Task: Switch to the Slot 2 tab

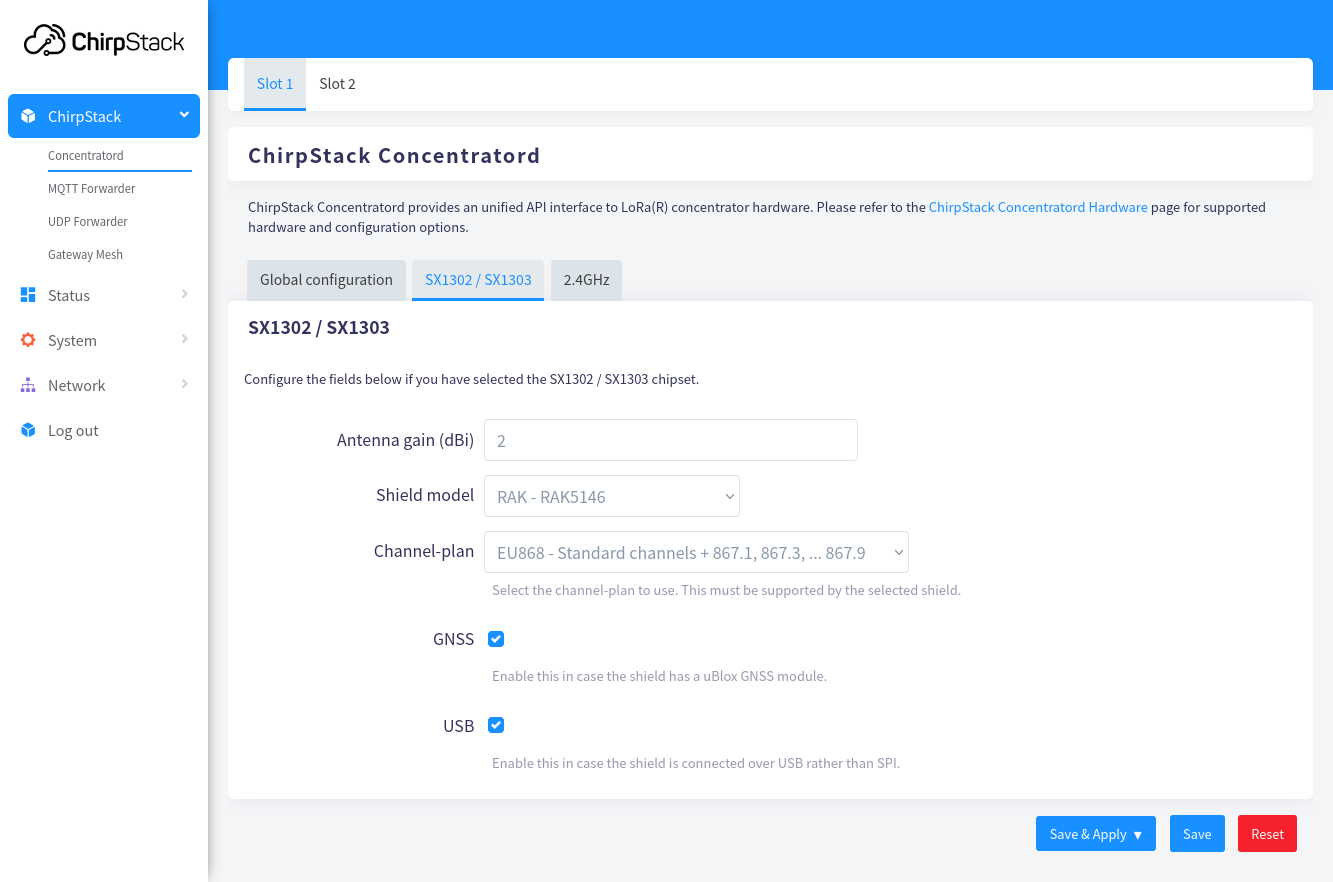Action: pyautogui.click(x=337, y=84)
